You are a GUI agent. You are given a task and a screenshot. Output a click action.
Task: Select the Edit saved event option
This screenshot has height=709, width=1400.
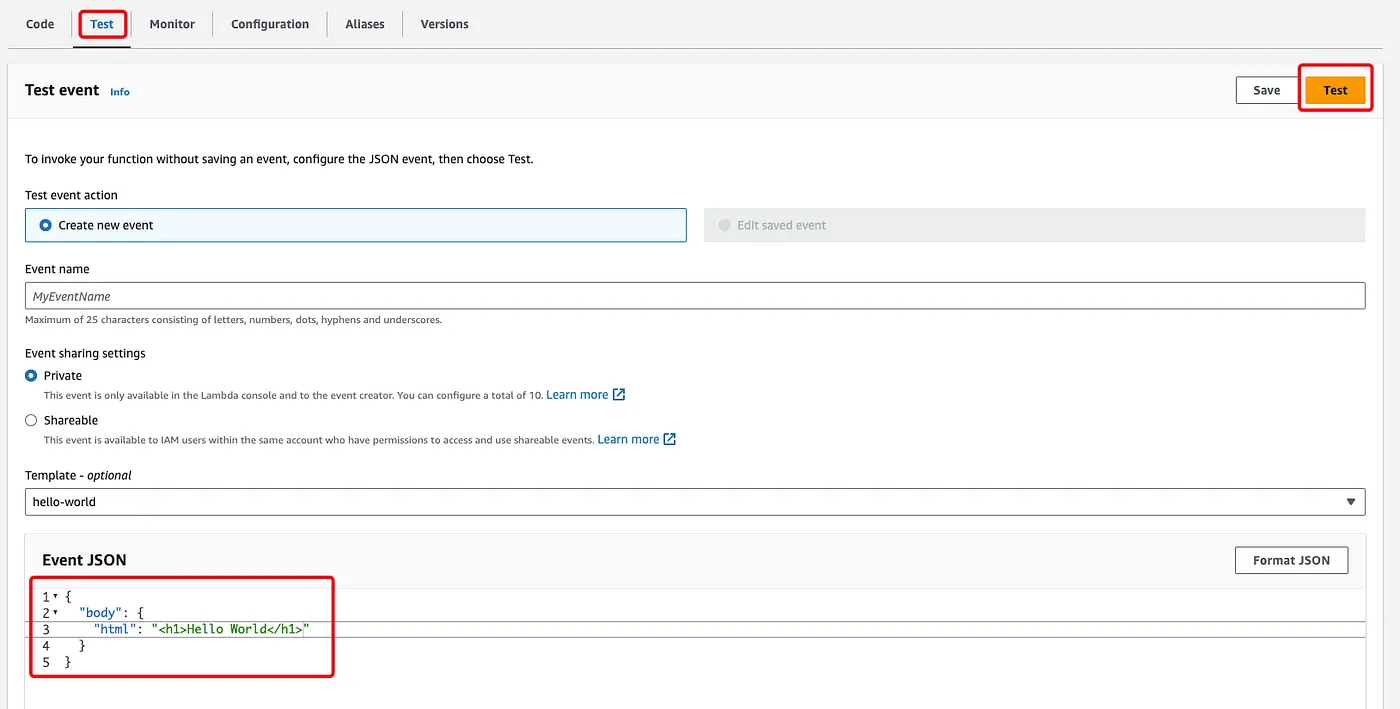point(725,225)
